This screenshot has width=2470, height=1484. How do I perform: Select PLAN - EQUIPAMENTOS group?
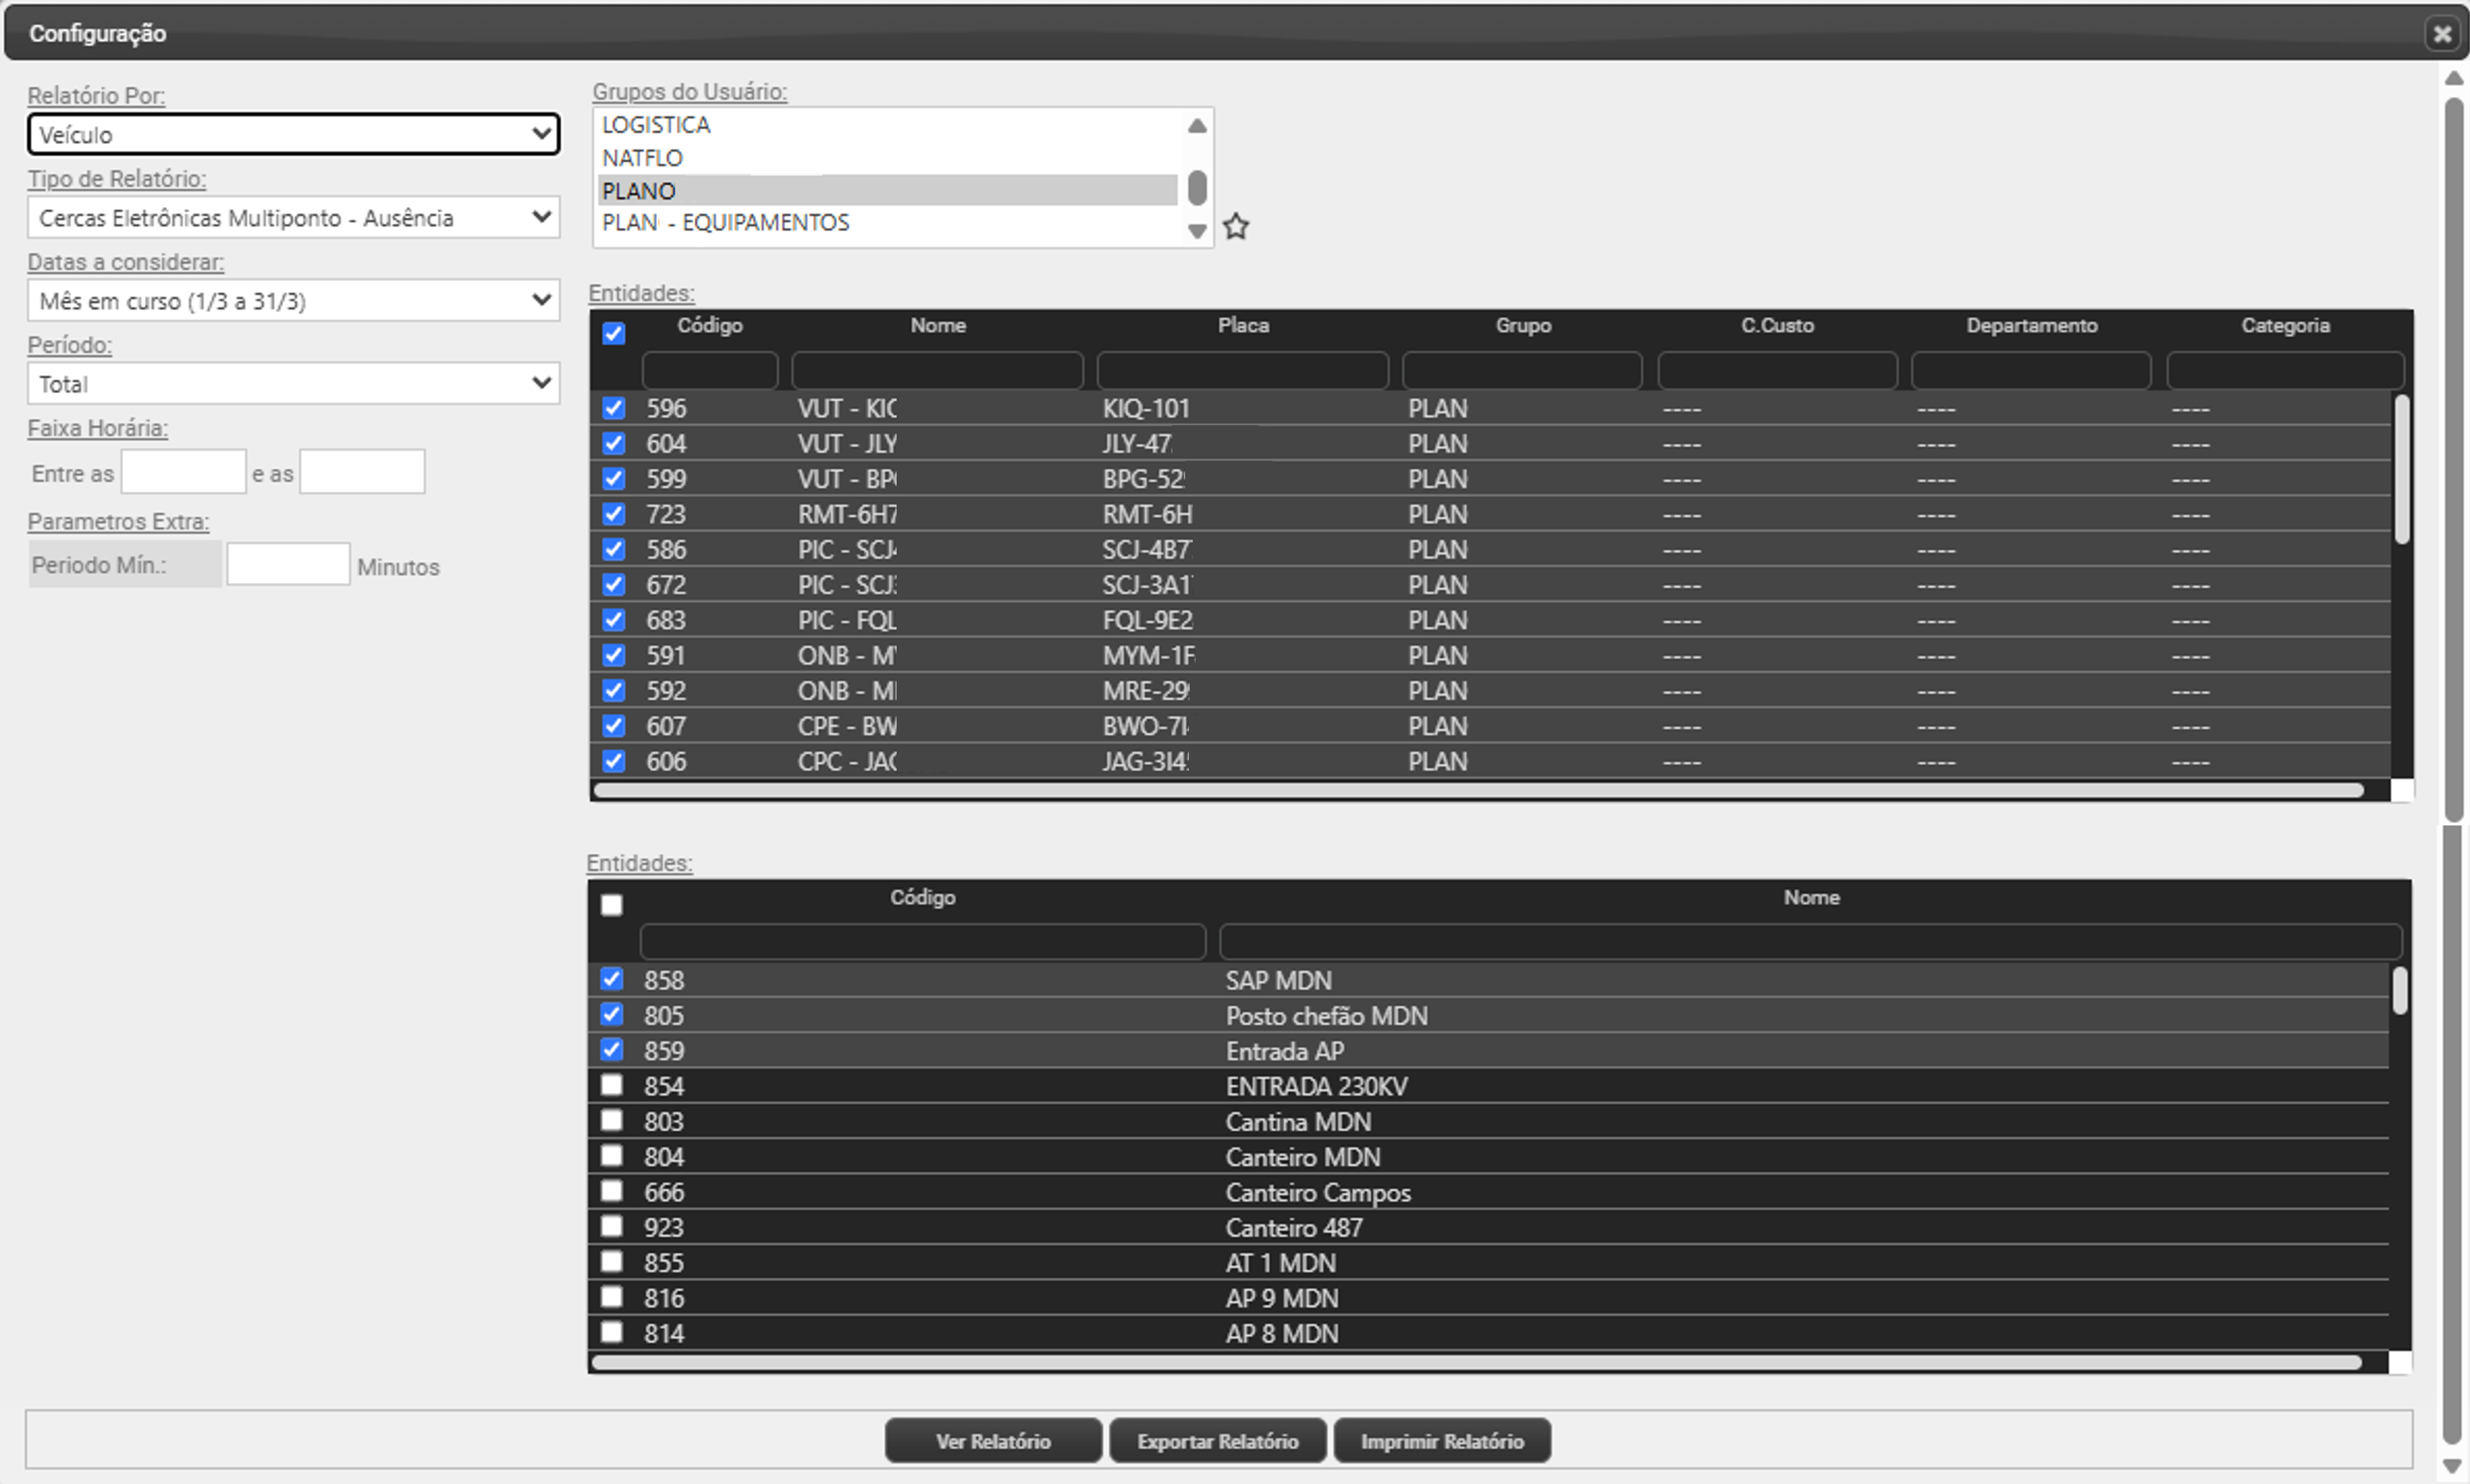888,222
